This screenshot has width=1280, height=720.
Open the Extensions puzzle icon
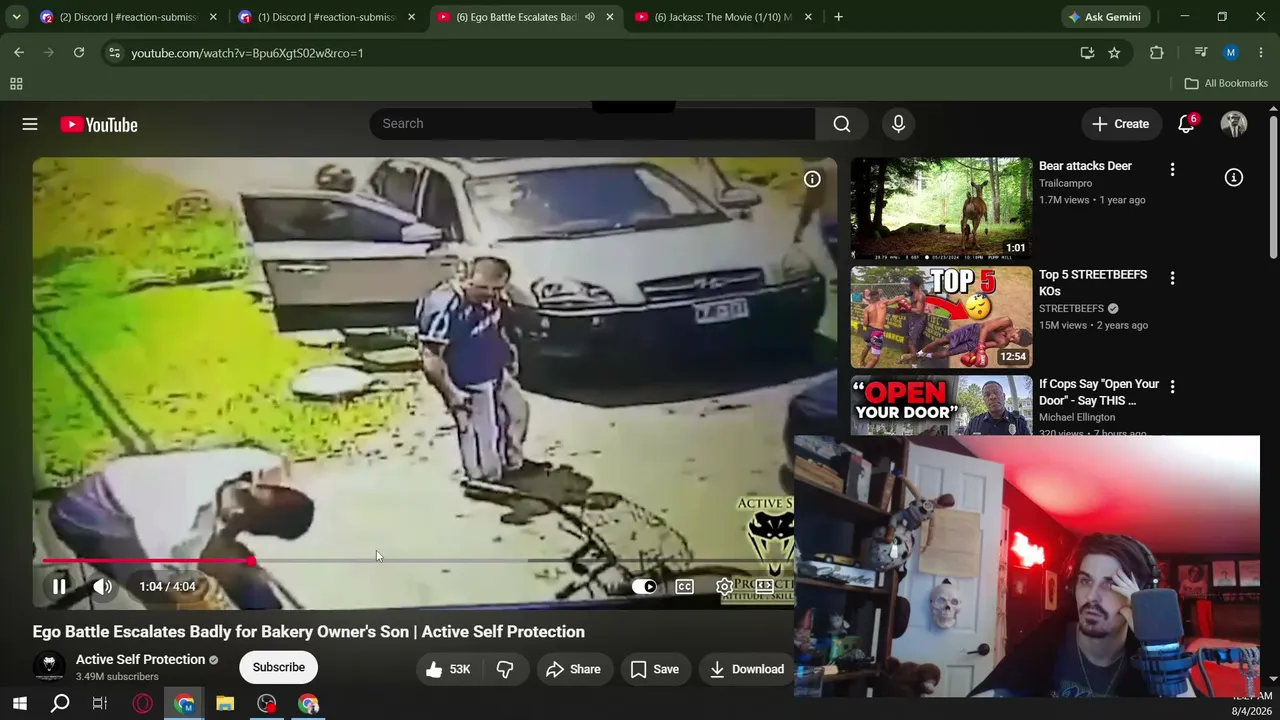pos(1157,53)
